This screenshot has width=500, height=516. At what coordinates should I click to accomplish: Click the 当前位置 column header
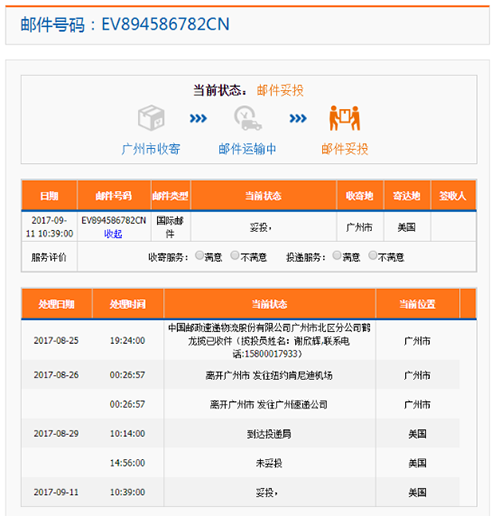pyautogui.click(x=417, y=304)
